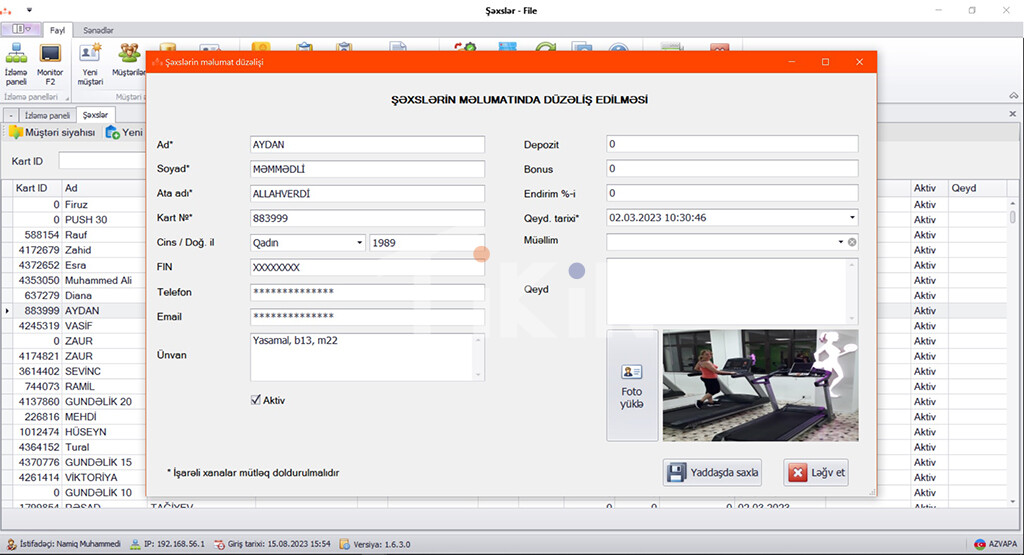Viewport: 1024px width, 555px height.
Task: Expand the Müəllim dropdown list
Action: click(840, 242)
